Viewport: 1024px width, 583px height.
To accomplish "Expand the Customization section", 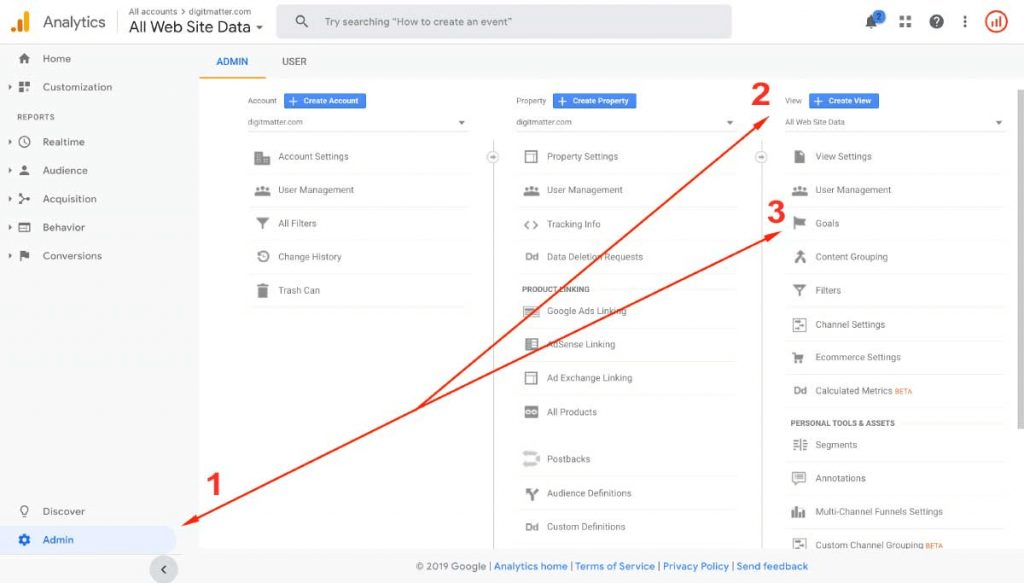I will [x=10, y=87].
